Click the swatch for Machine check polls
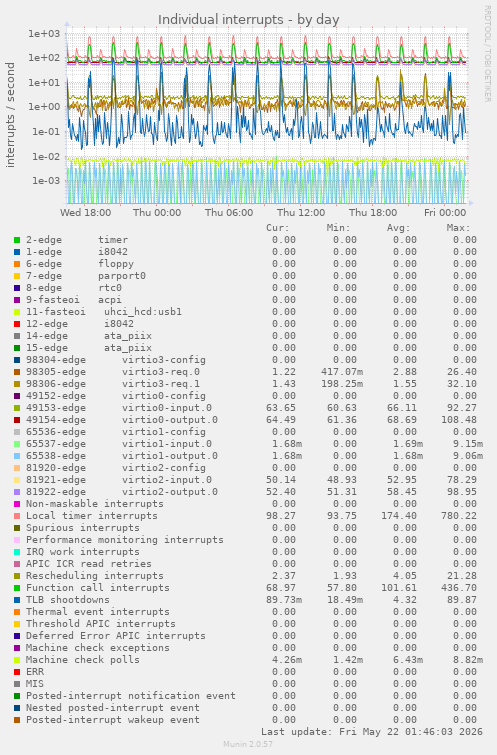 click(17, 660)
